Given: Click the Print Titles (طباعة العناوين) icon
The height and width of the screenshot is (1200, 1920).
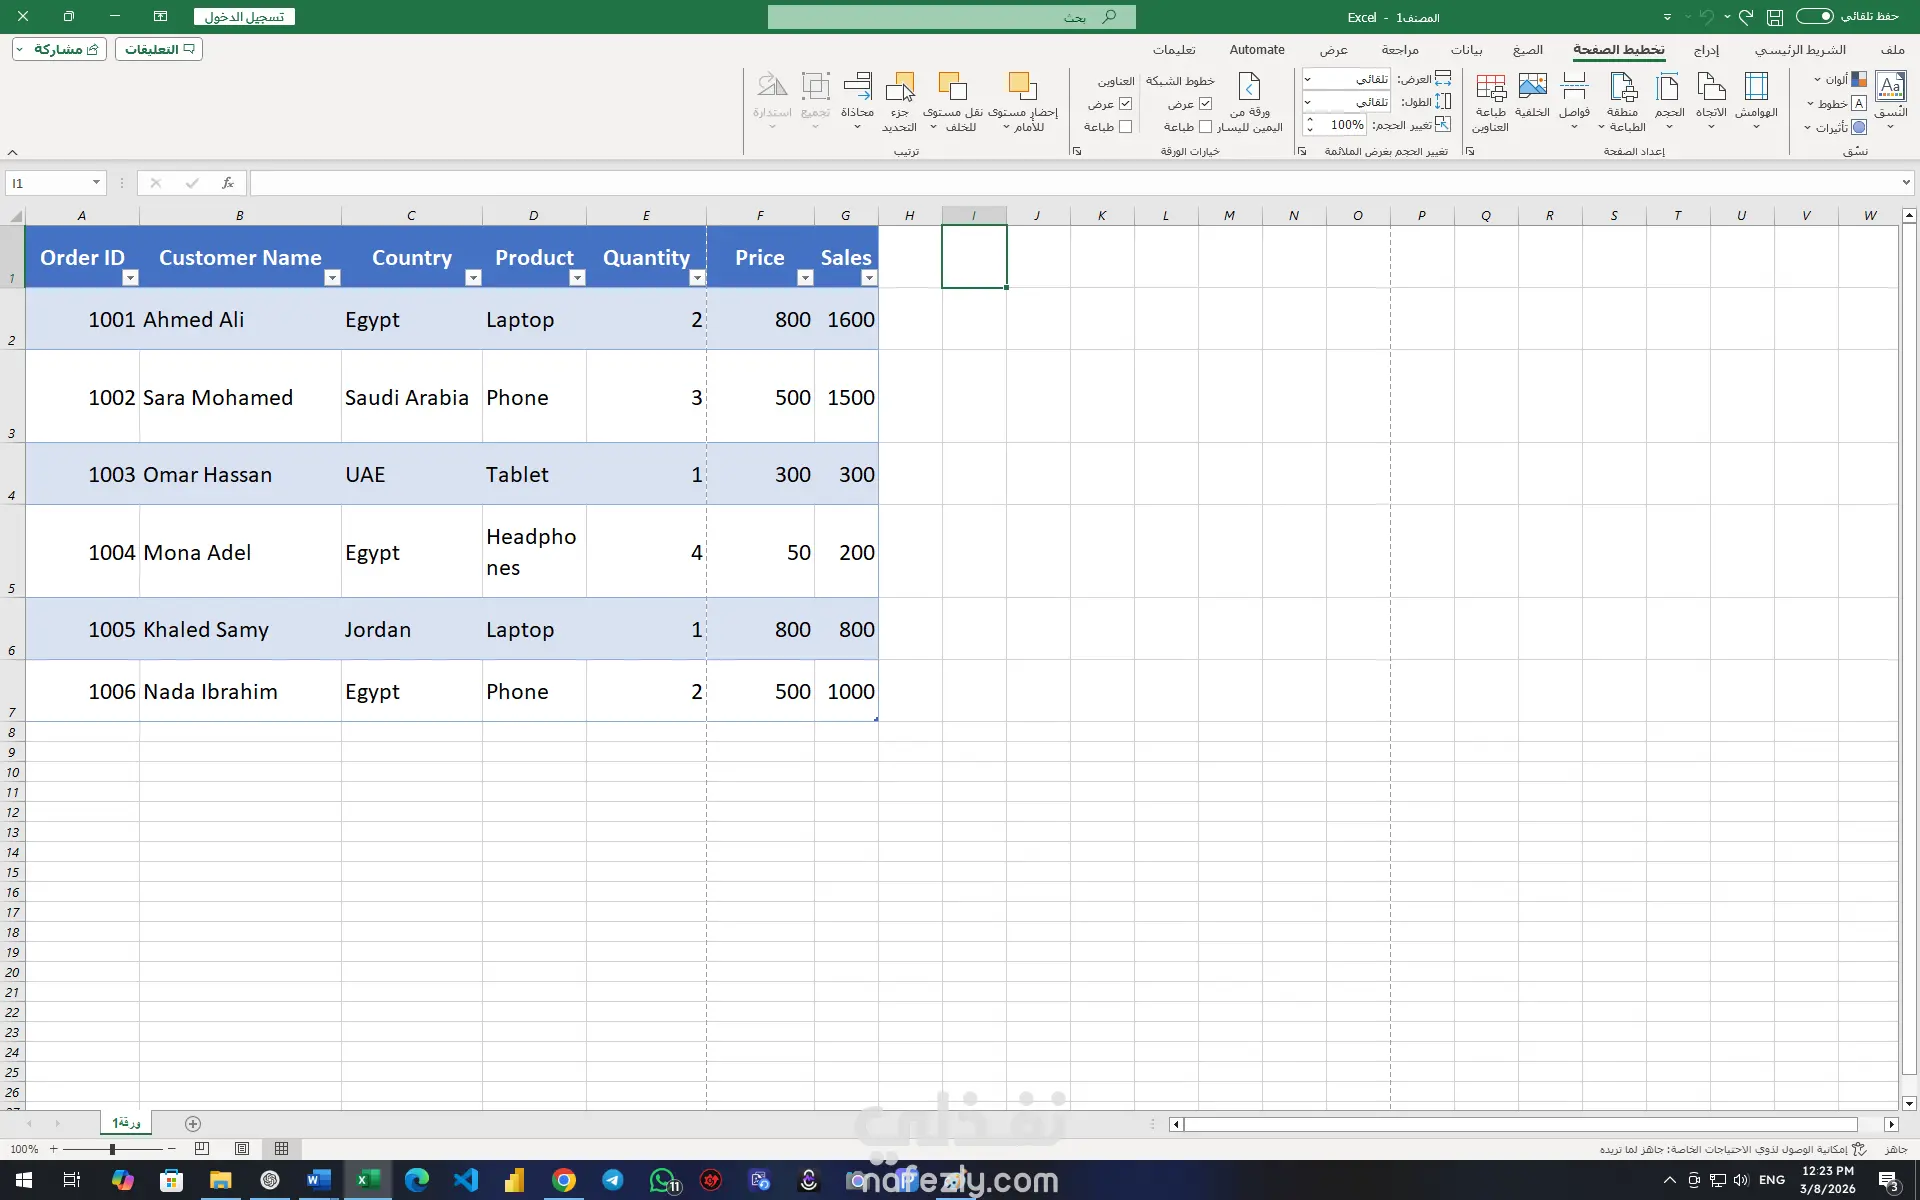Looking at the screenshot, I should coord(1490,88).
